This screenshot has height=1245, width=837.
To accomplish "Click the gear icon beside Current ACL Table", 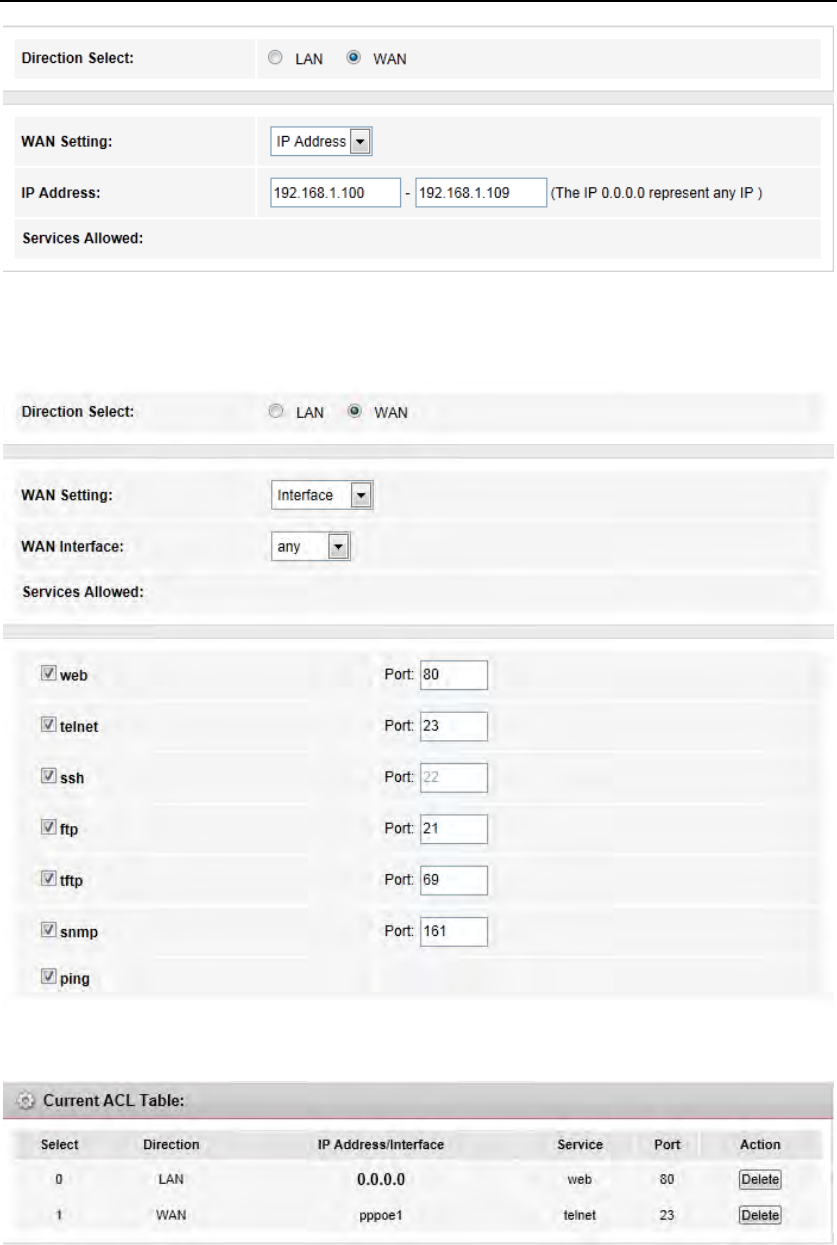I will [25, 1101].
